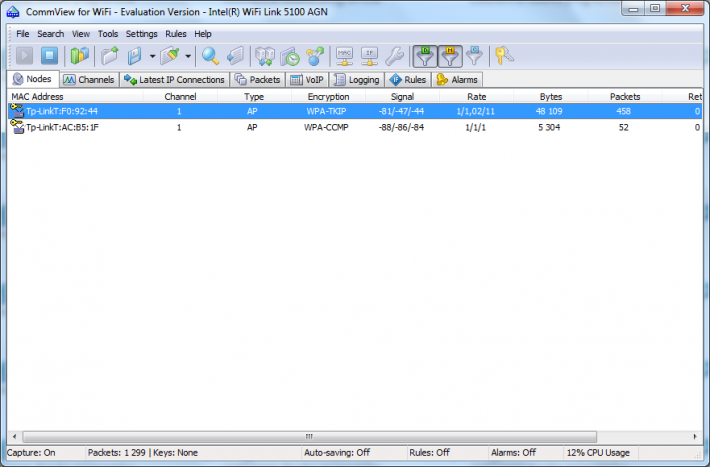
Task: Open the Rules menu
Action: tap(176, 34)
